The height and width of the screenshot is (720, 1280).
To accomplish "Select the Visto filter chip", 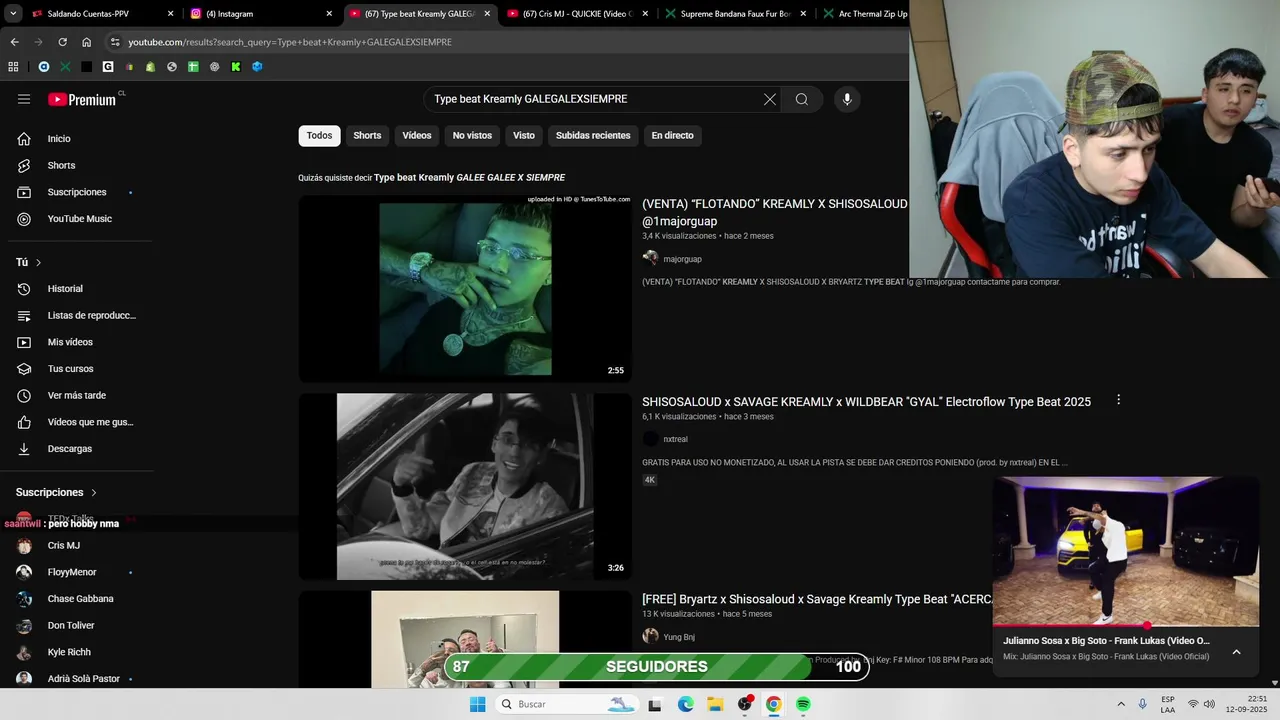I will tap(524, 136).
